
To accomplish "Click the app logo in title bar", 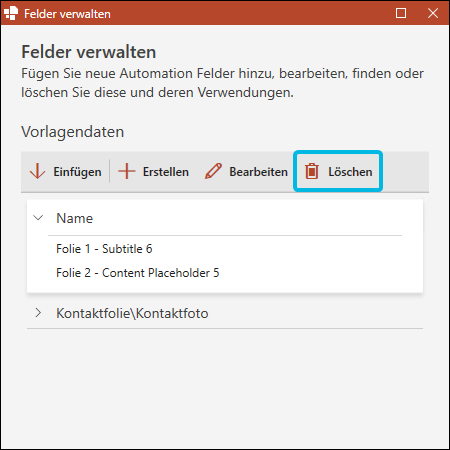I will [11, 13].
